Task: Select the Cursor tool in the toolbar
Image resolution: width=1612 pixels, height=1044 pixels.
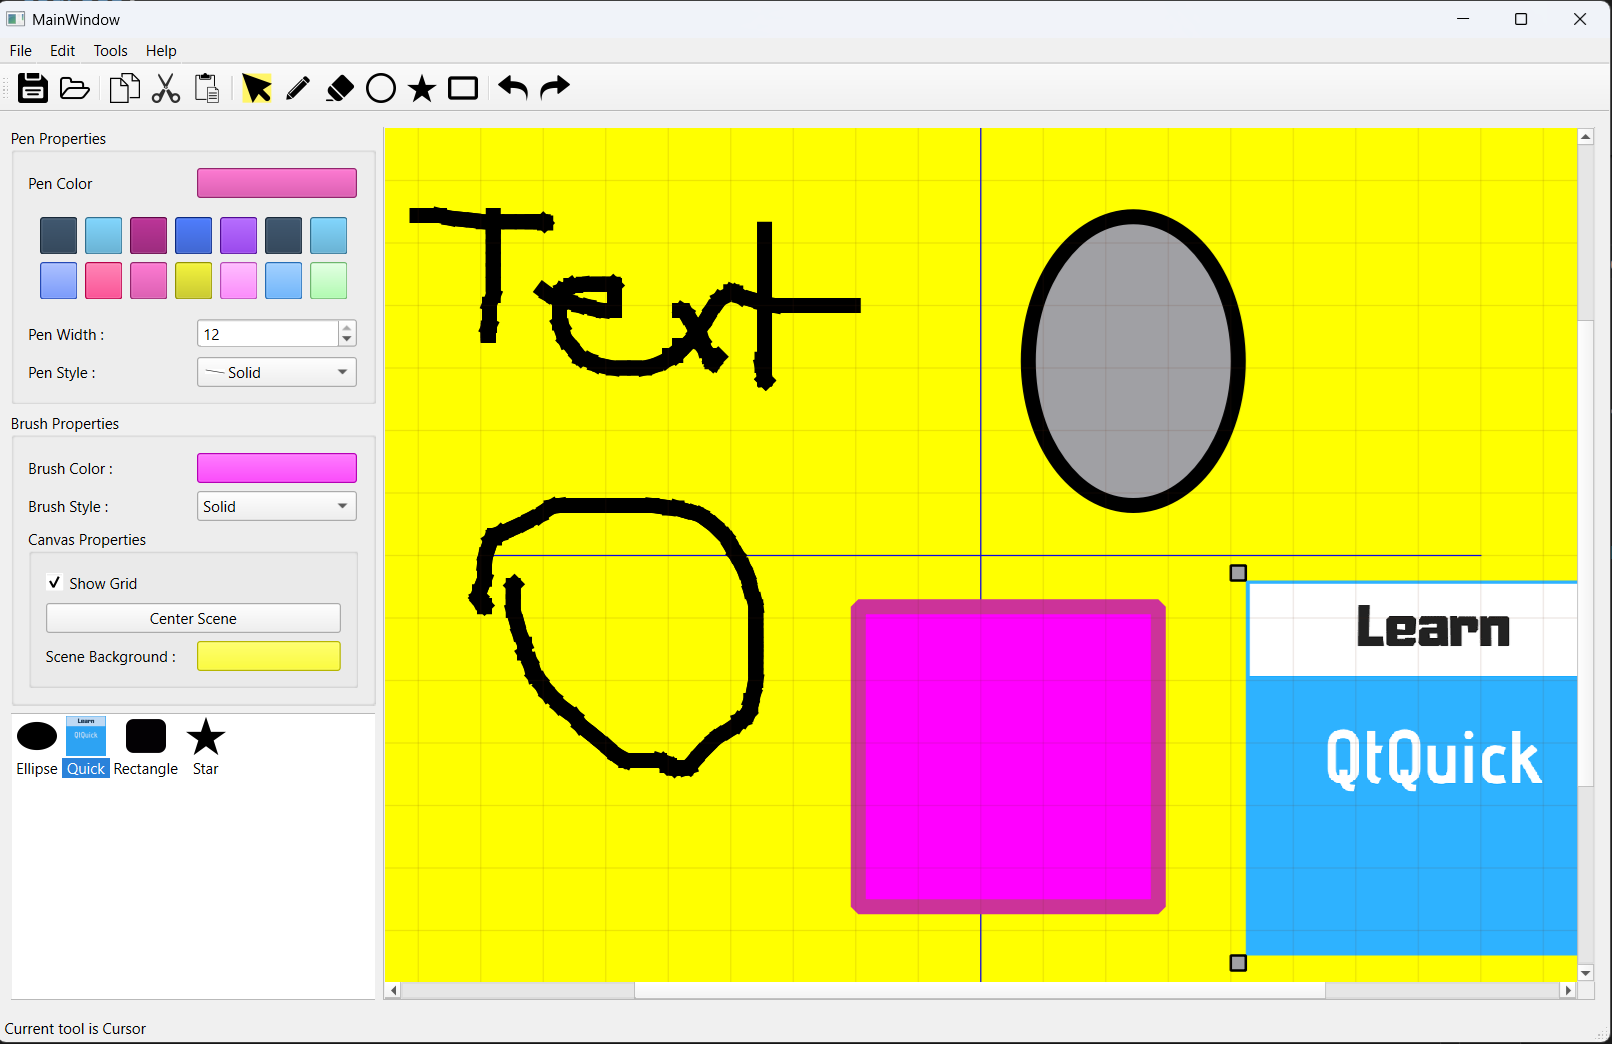Action: (257, 88)
